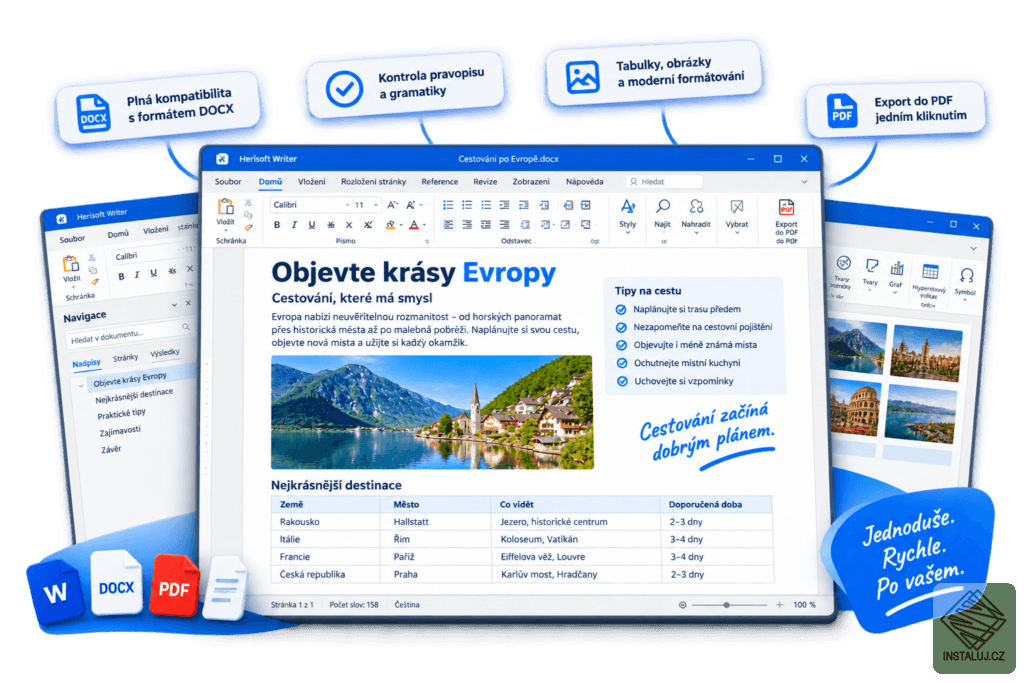The image size is (1024, 683).
Task: Toggle Underline in the main window ribbon
Action: tap(312, 225)
